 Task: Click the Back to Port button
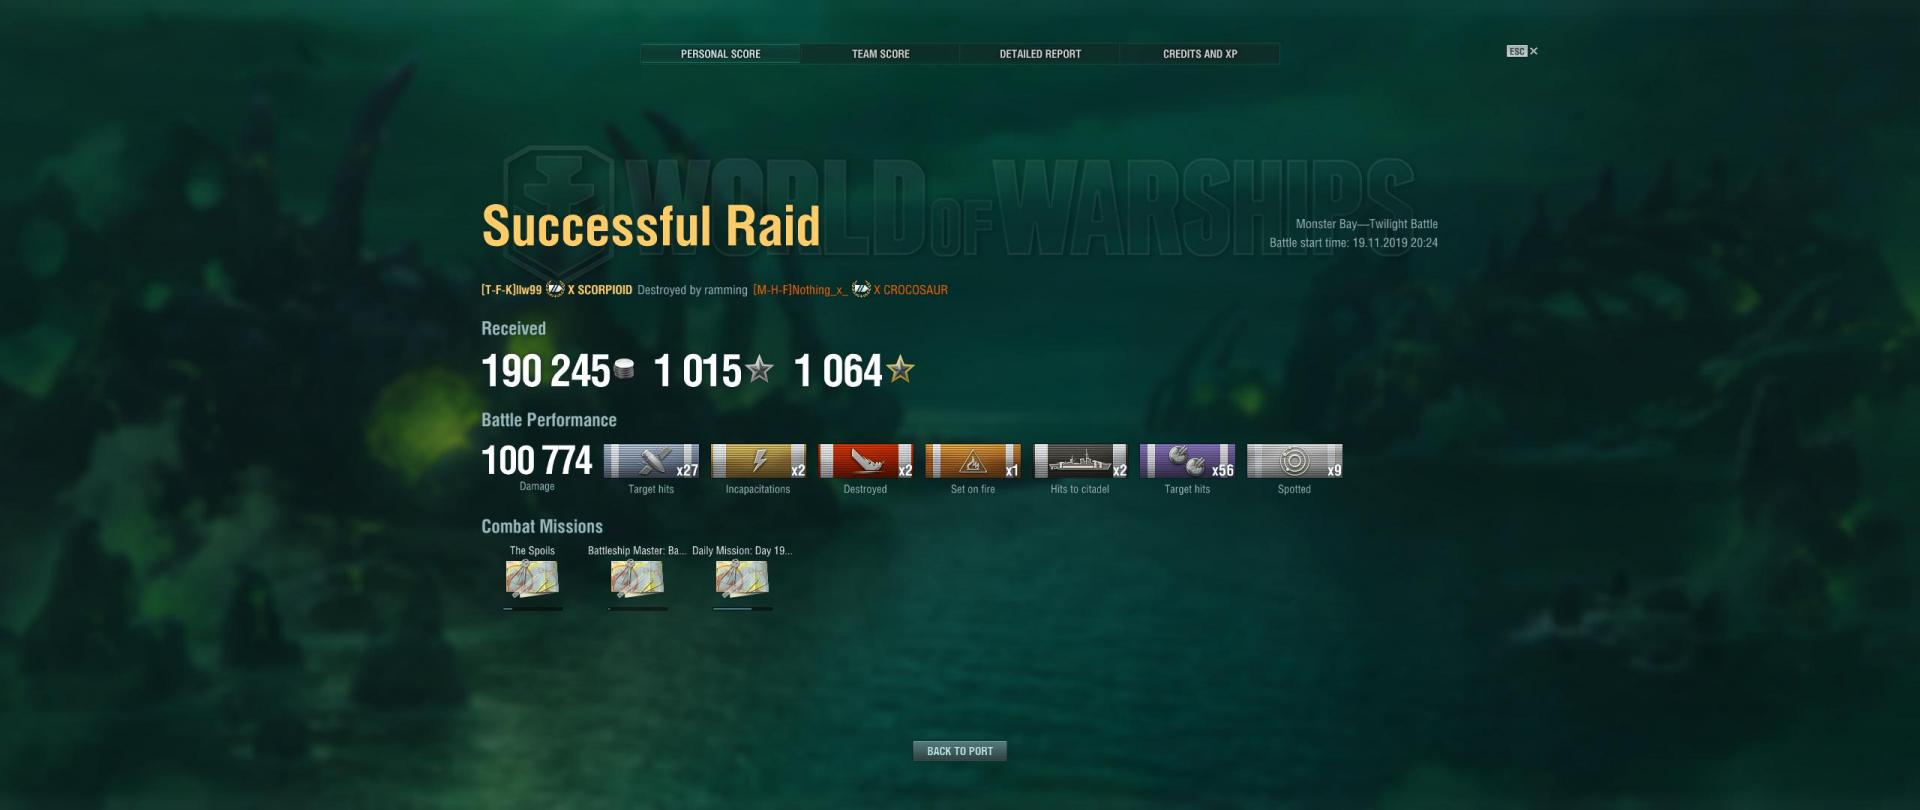(x=960, y=751)
